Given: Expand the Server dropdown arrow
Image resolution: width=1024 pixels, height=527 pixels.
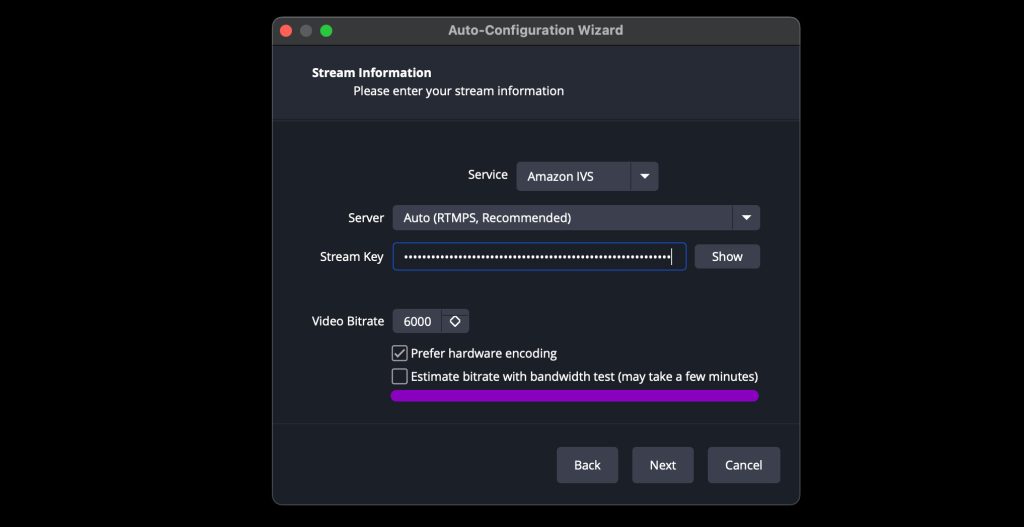Looking at the screenshot, I should click(746, 217).
